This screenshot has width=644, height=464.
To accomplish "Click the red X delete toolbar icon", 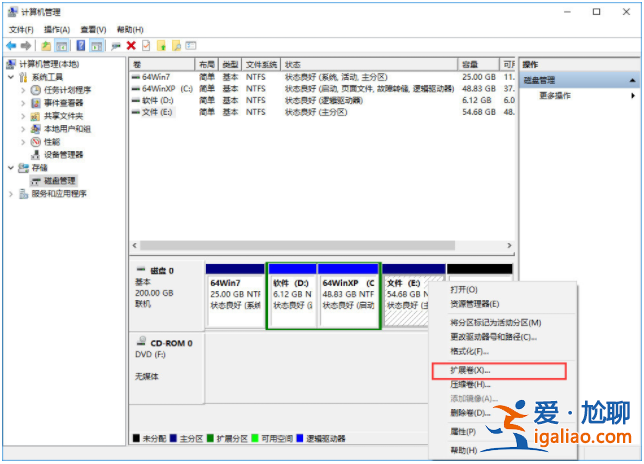I will [131, 46].
